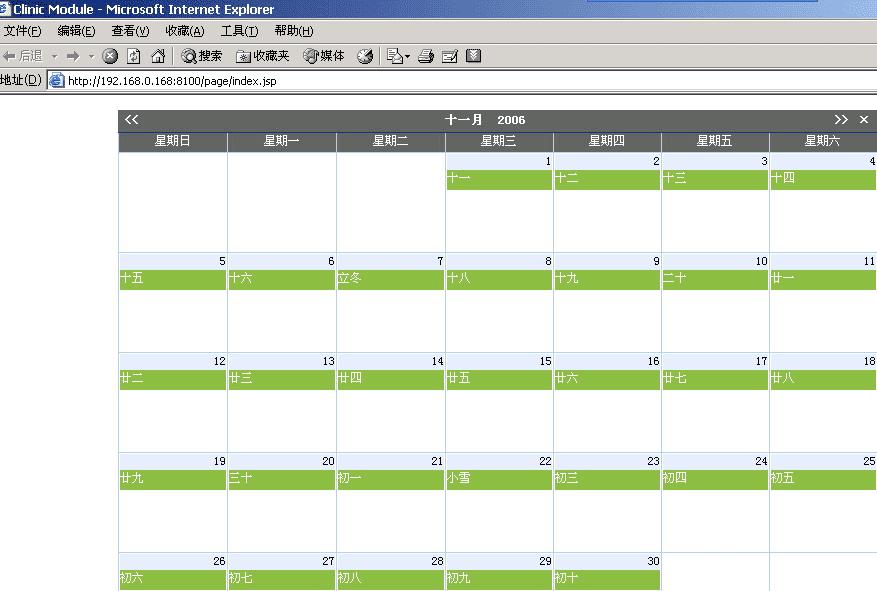The image size is (877, 591).
Task: Select date 24 in the calendar
Action: point(761,462)
